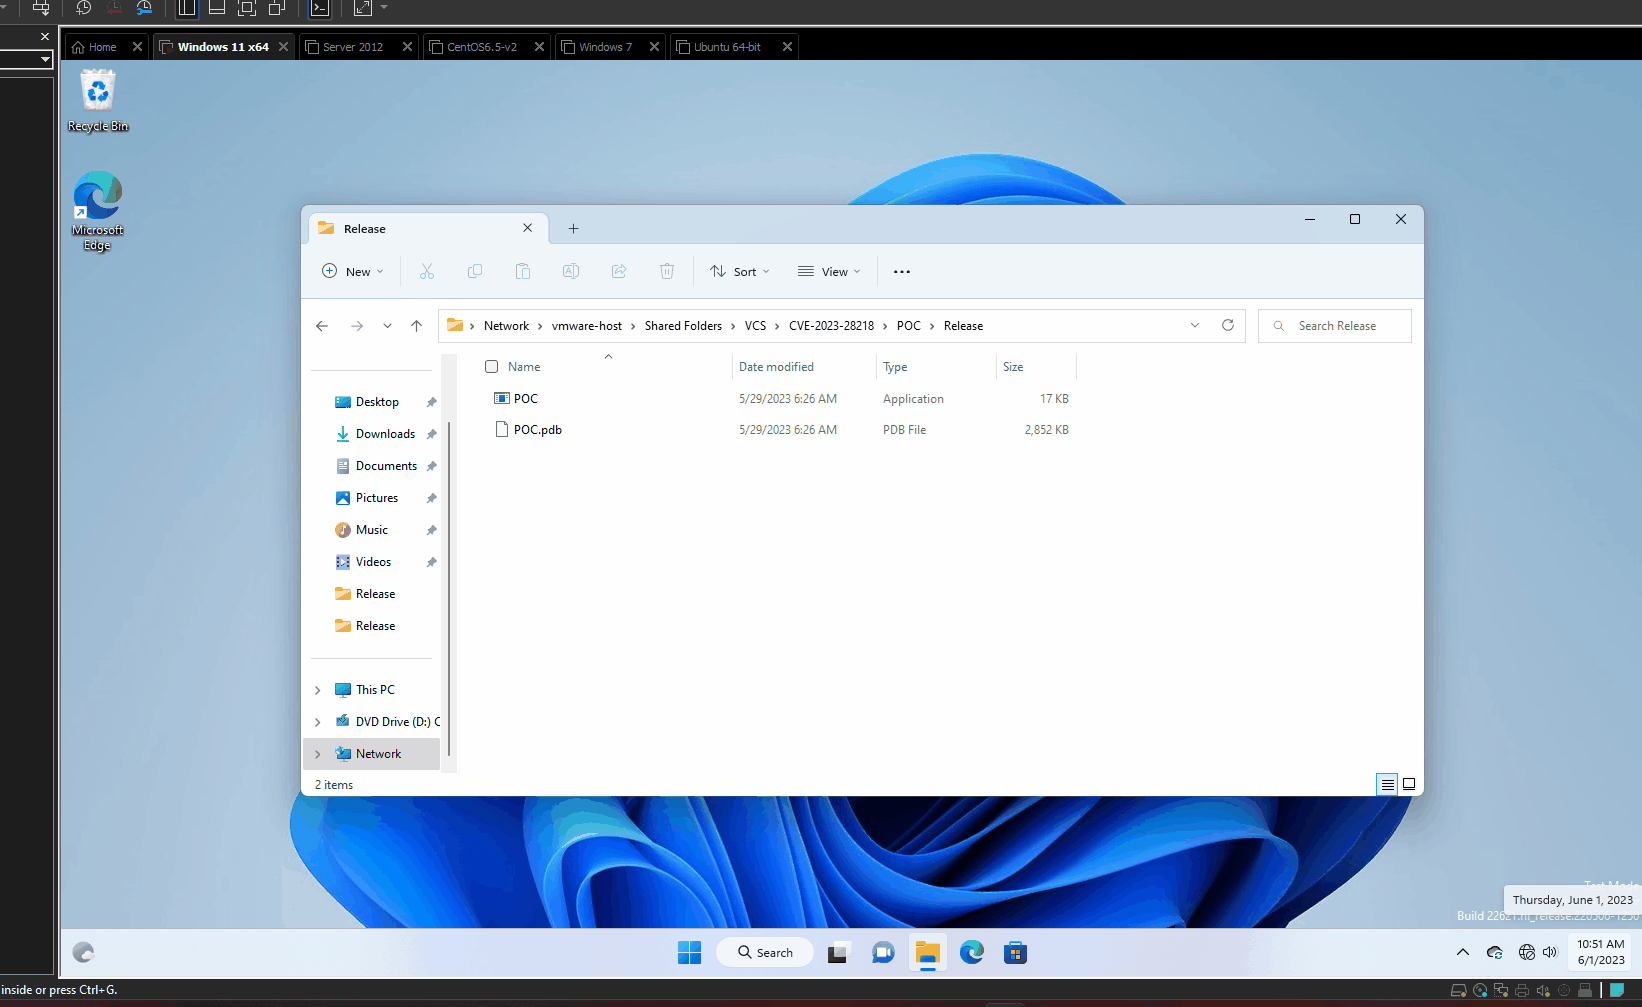
Task: Open the Sort dropdown
Action: point(740,271)
